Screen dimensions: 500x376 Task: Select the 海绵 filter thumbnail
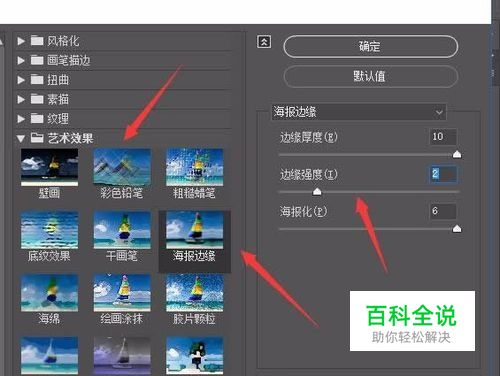pos(49,293)
